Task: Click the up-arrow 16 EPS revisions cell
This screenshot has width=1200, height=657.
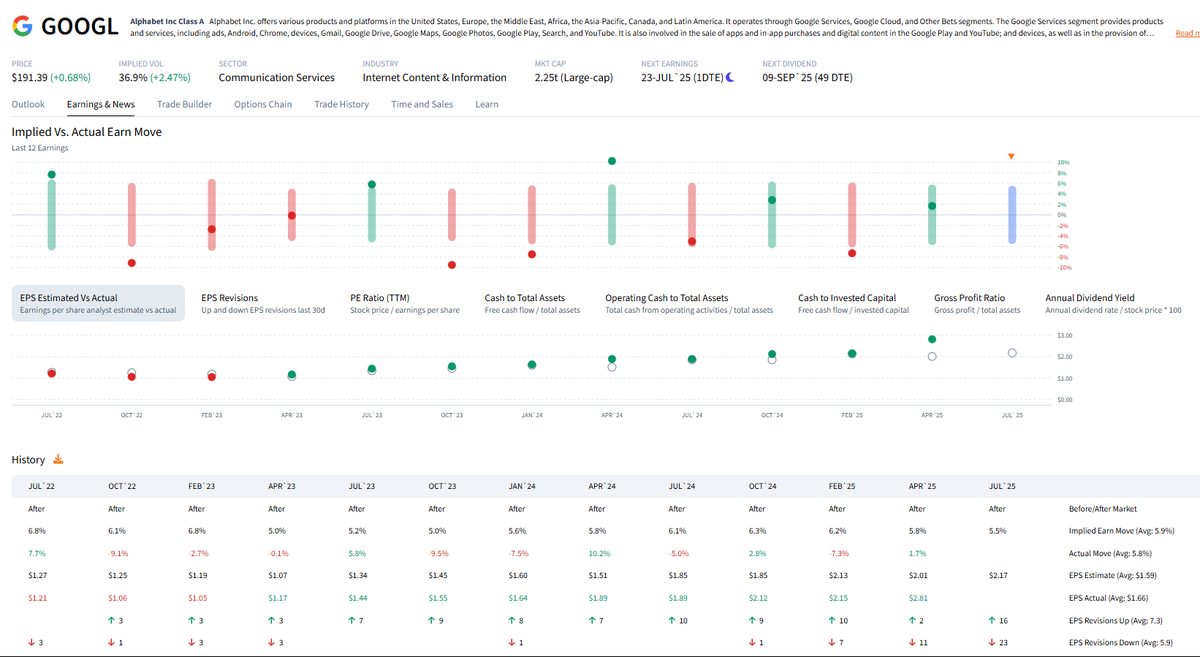Action: tap(998, 620)
